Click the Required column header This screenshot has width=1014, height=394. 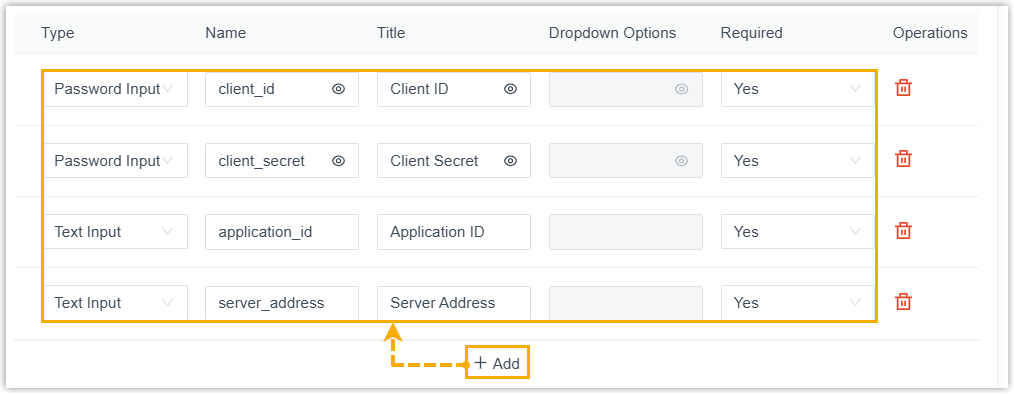[x=751, y=33]
